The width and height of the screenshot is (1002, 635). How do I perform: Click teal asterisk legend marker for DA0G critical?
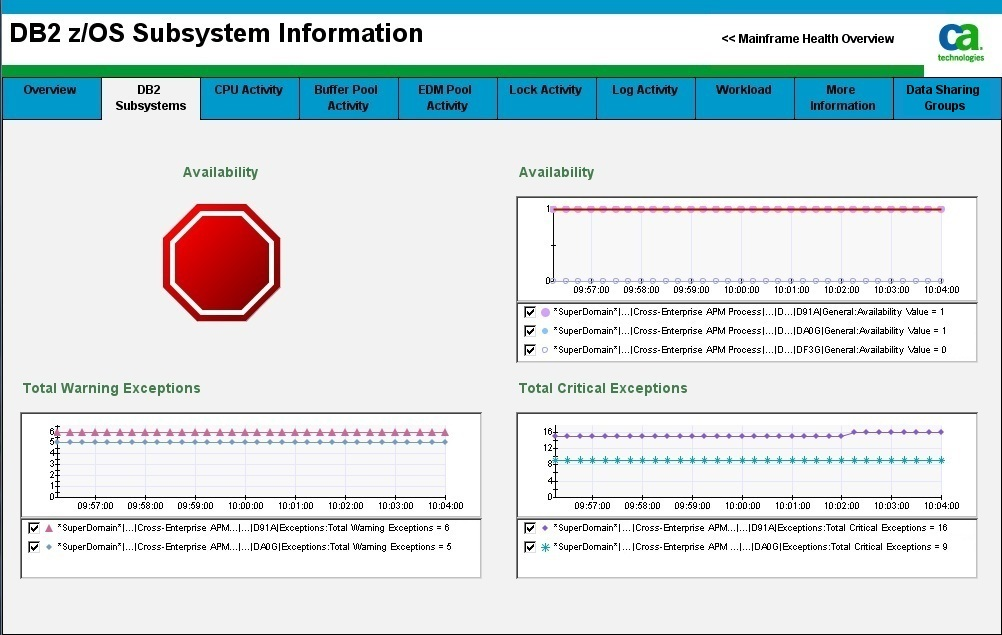click(x=545, y=547)
